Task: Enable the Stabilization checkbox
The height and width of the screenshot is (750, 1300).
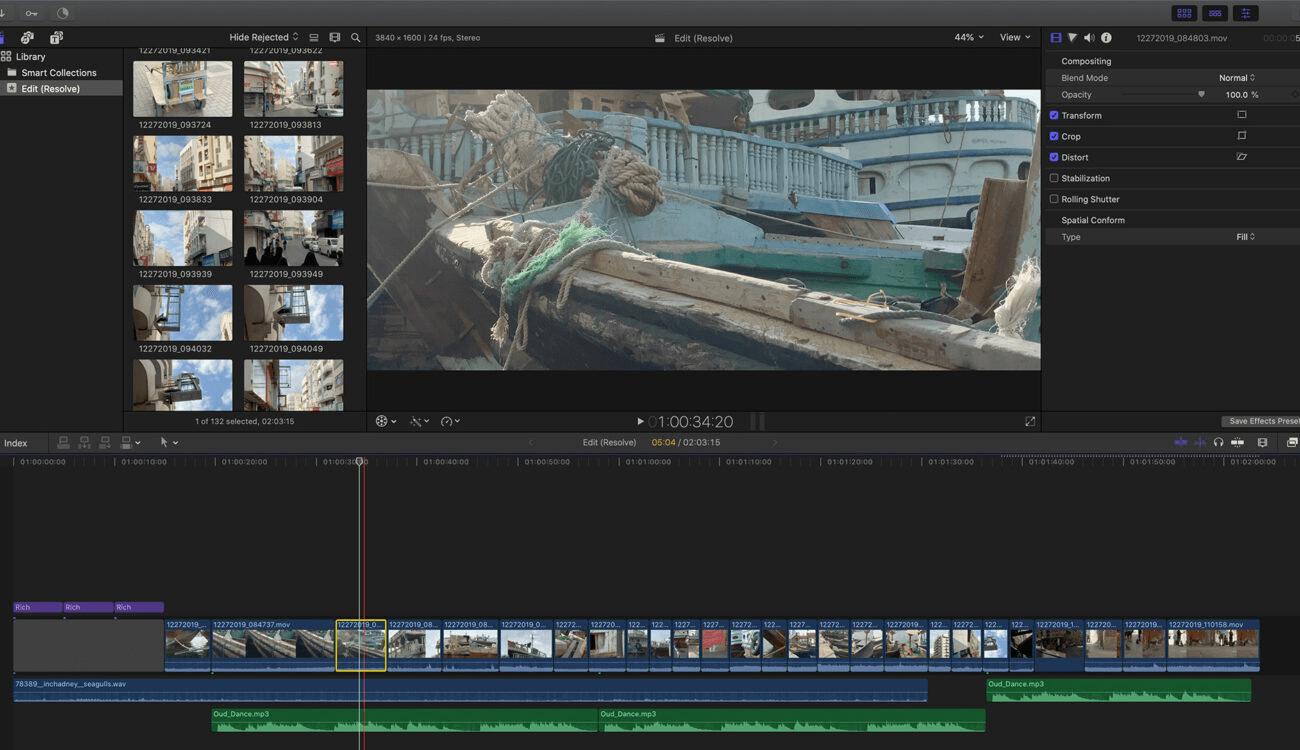Action: point(1053,178)
